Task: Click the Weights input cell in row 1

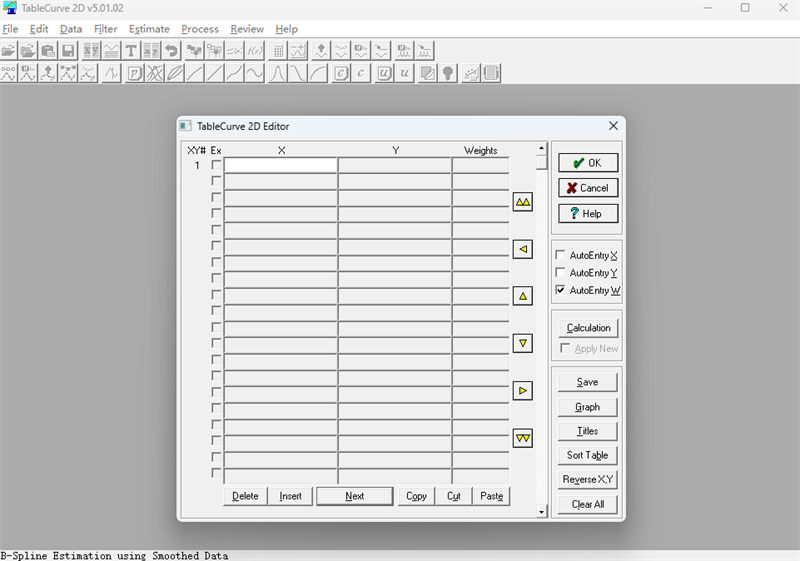Action: click(481, 165)
